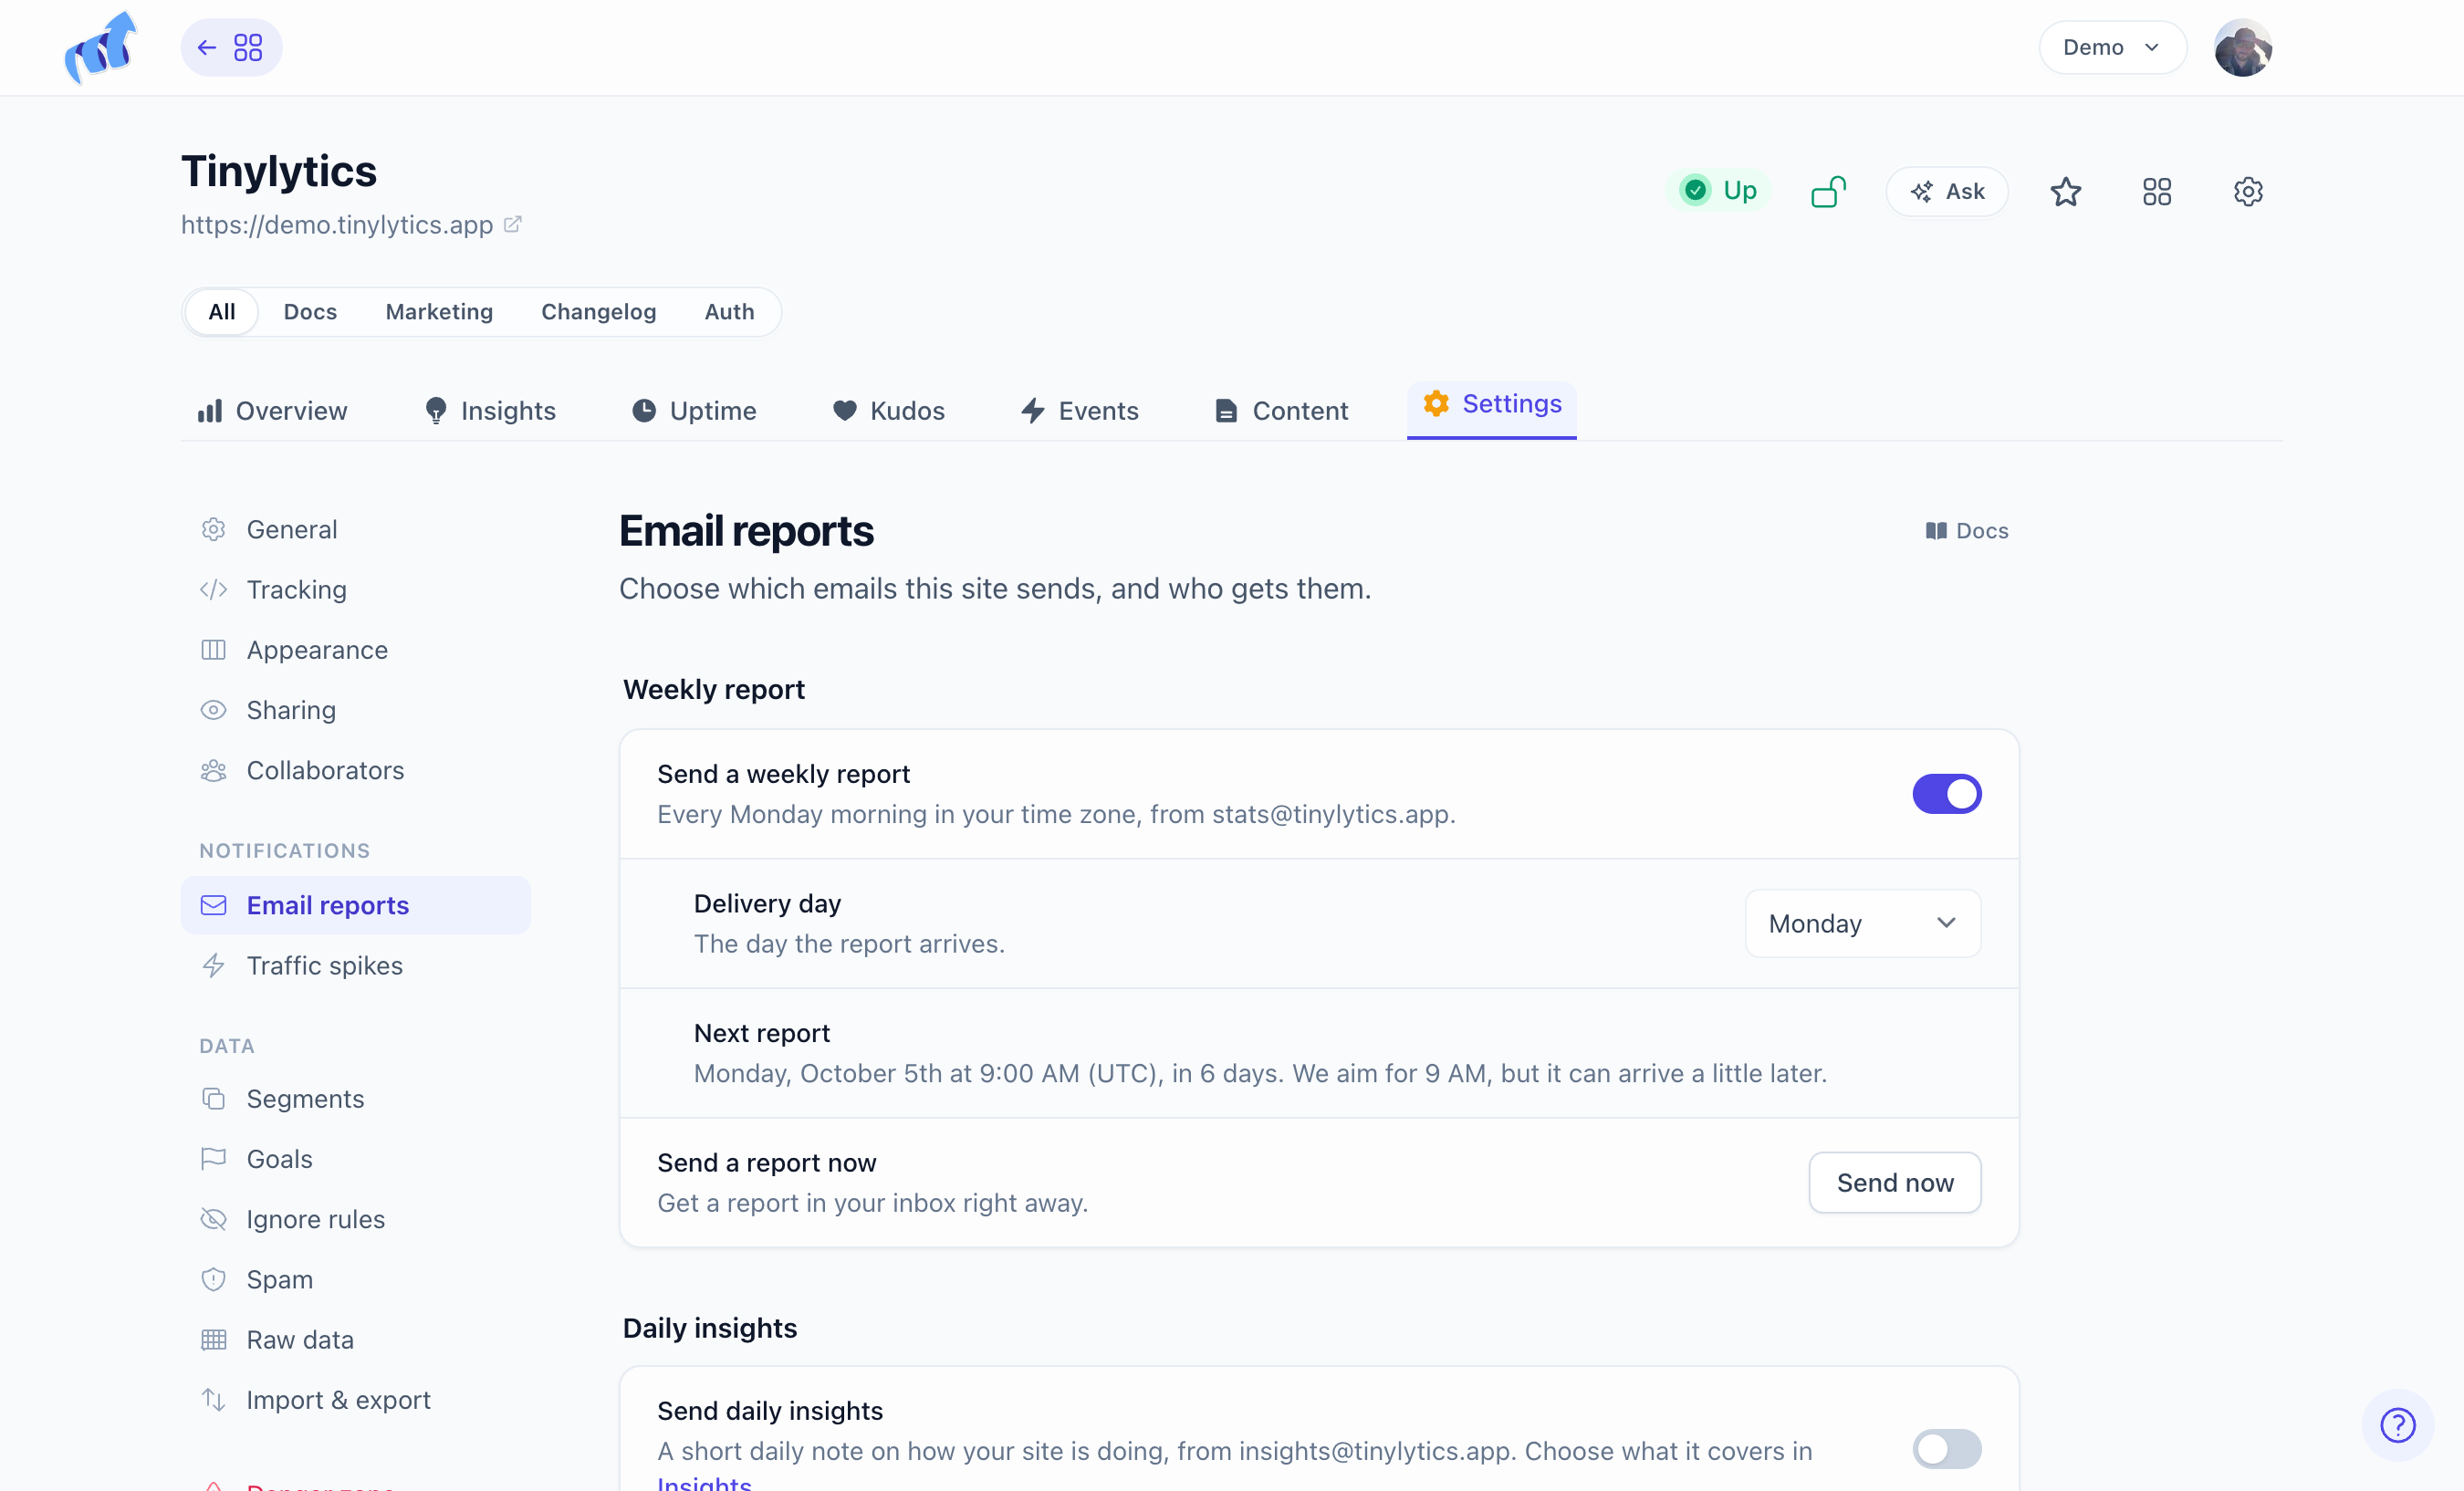Open Raw data in sidebar
The height and width of the screenshot is (1491, 2464).
(355, 1339)
